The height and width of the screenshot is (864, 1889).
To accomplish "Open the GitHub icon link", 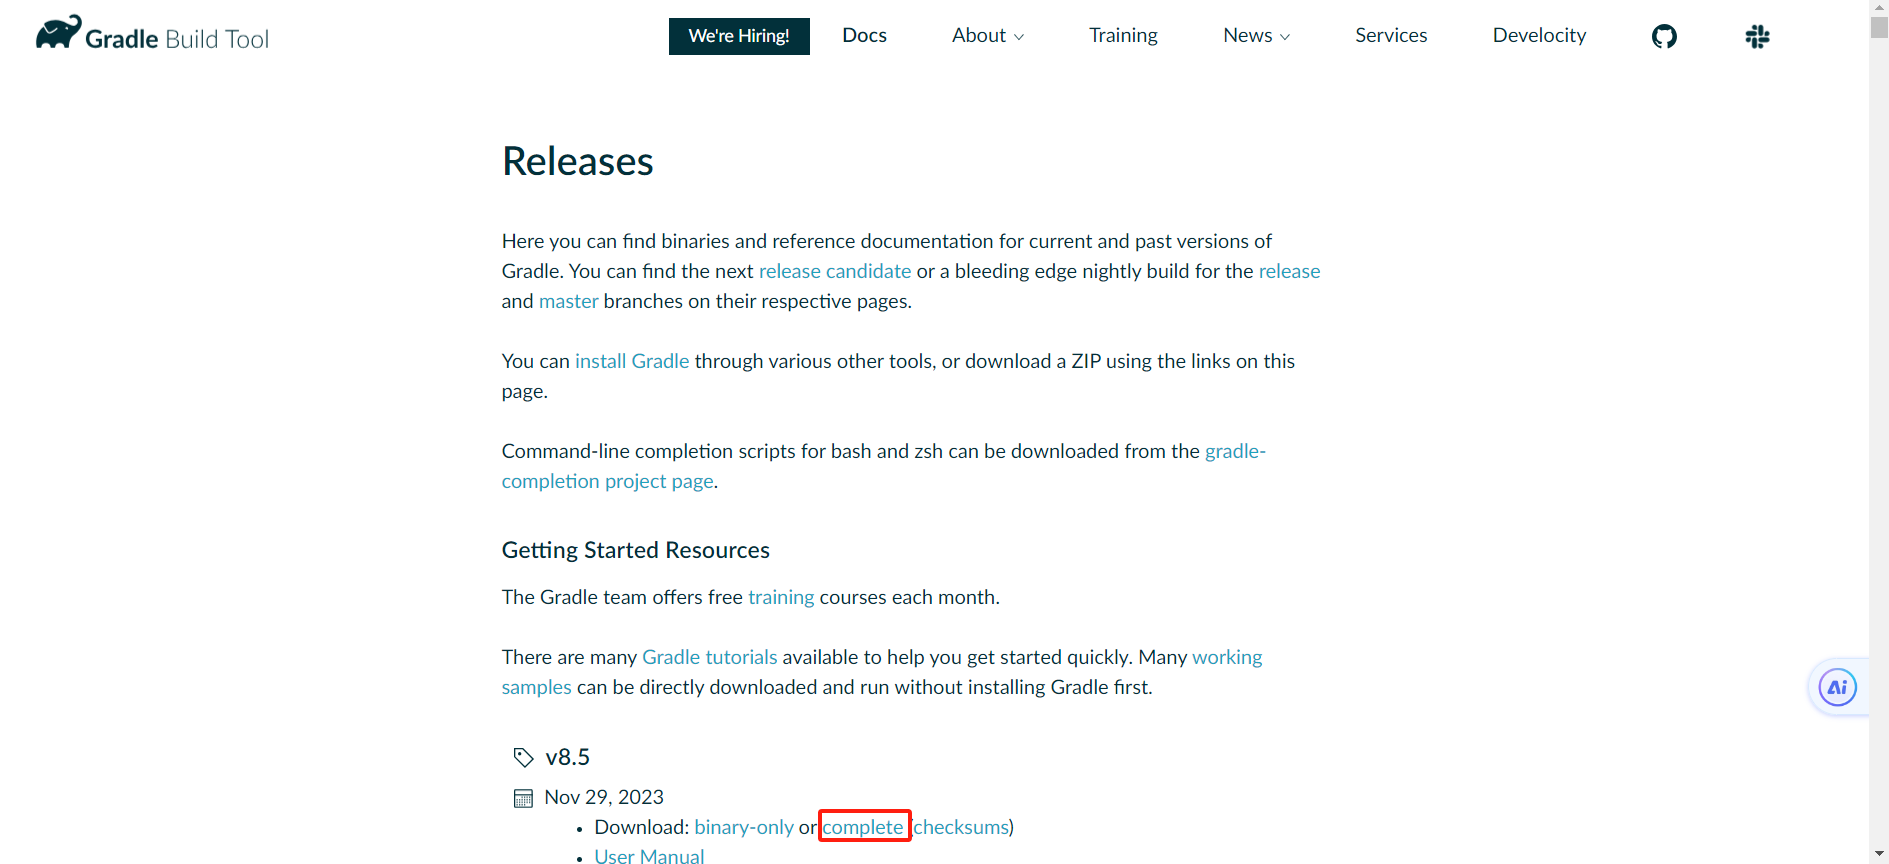I will [x=1664, y=37].
